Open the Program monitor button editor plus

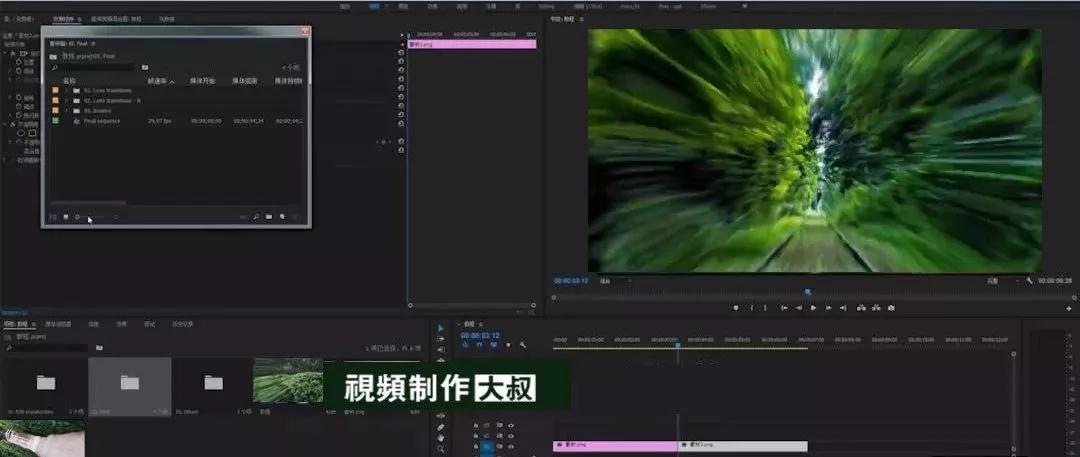(1069, 309)
